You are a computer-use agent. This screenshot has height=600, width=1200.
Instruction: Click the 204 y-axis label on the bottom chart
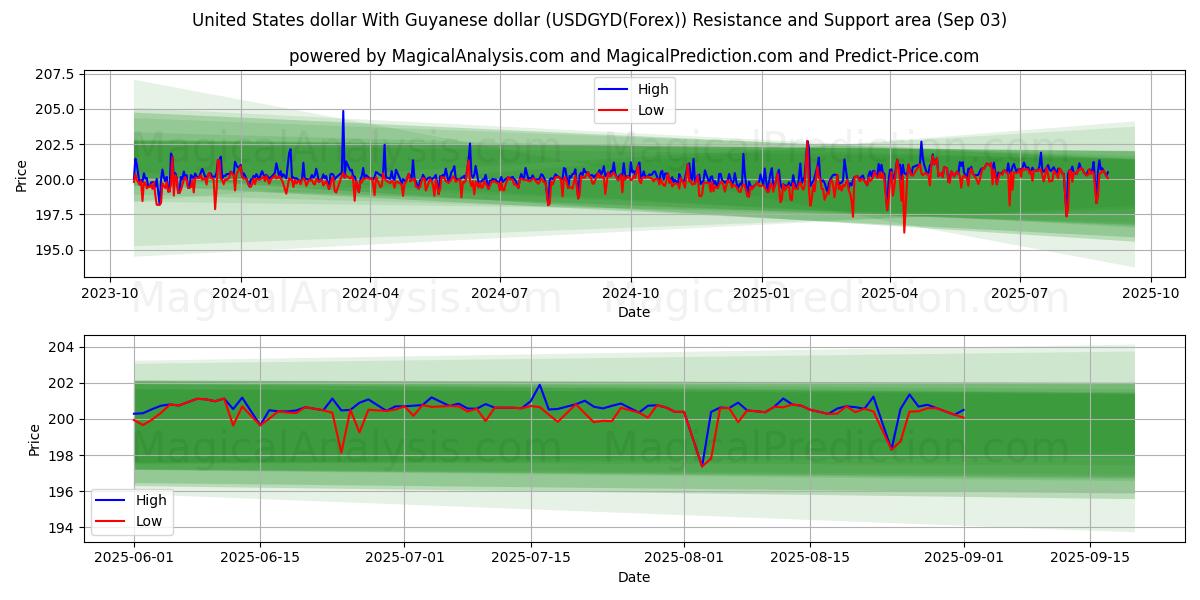(x=62, y=347)
